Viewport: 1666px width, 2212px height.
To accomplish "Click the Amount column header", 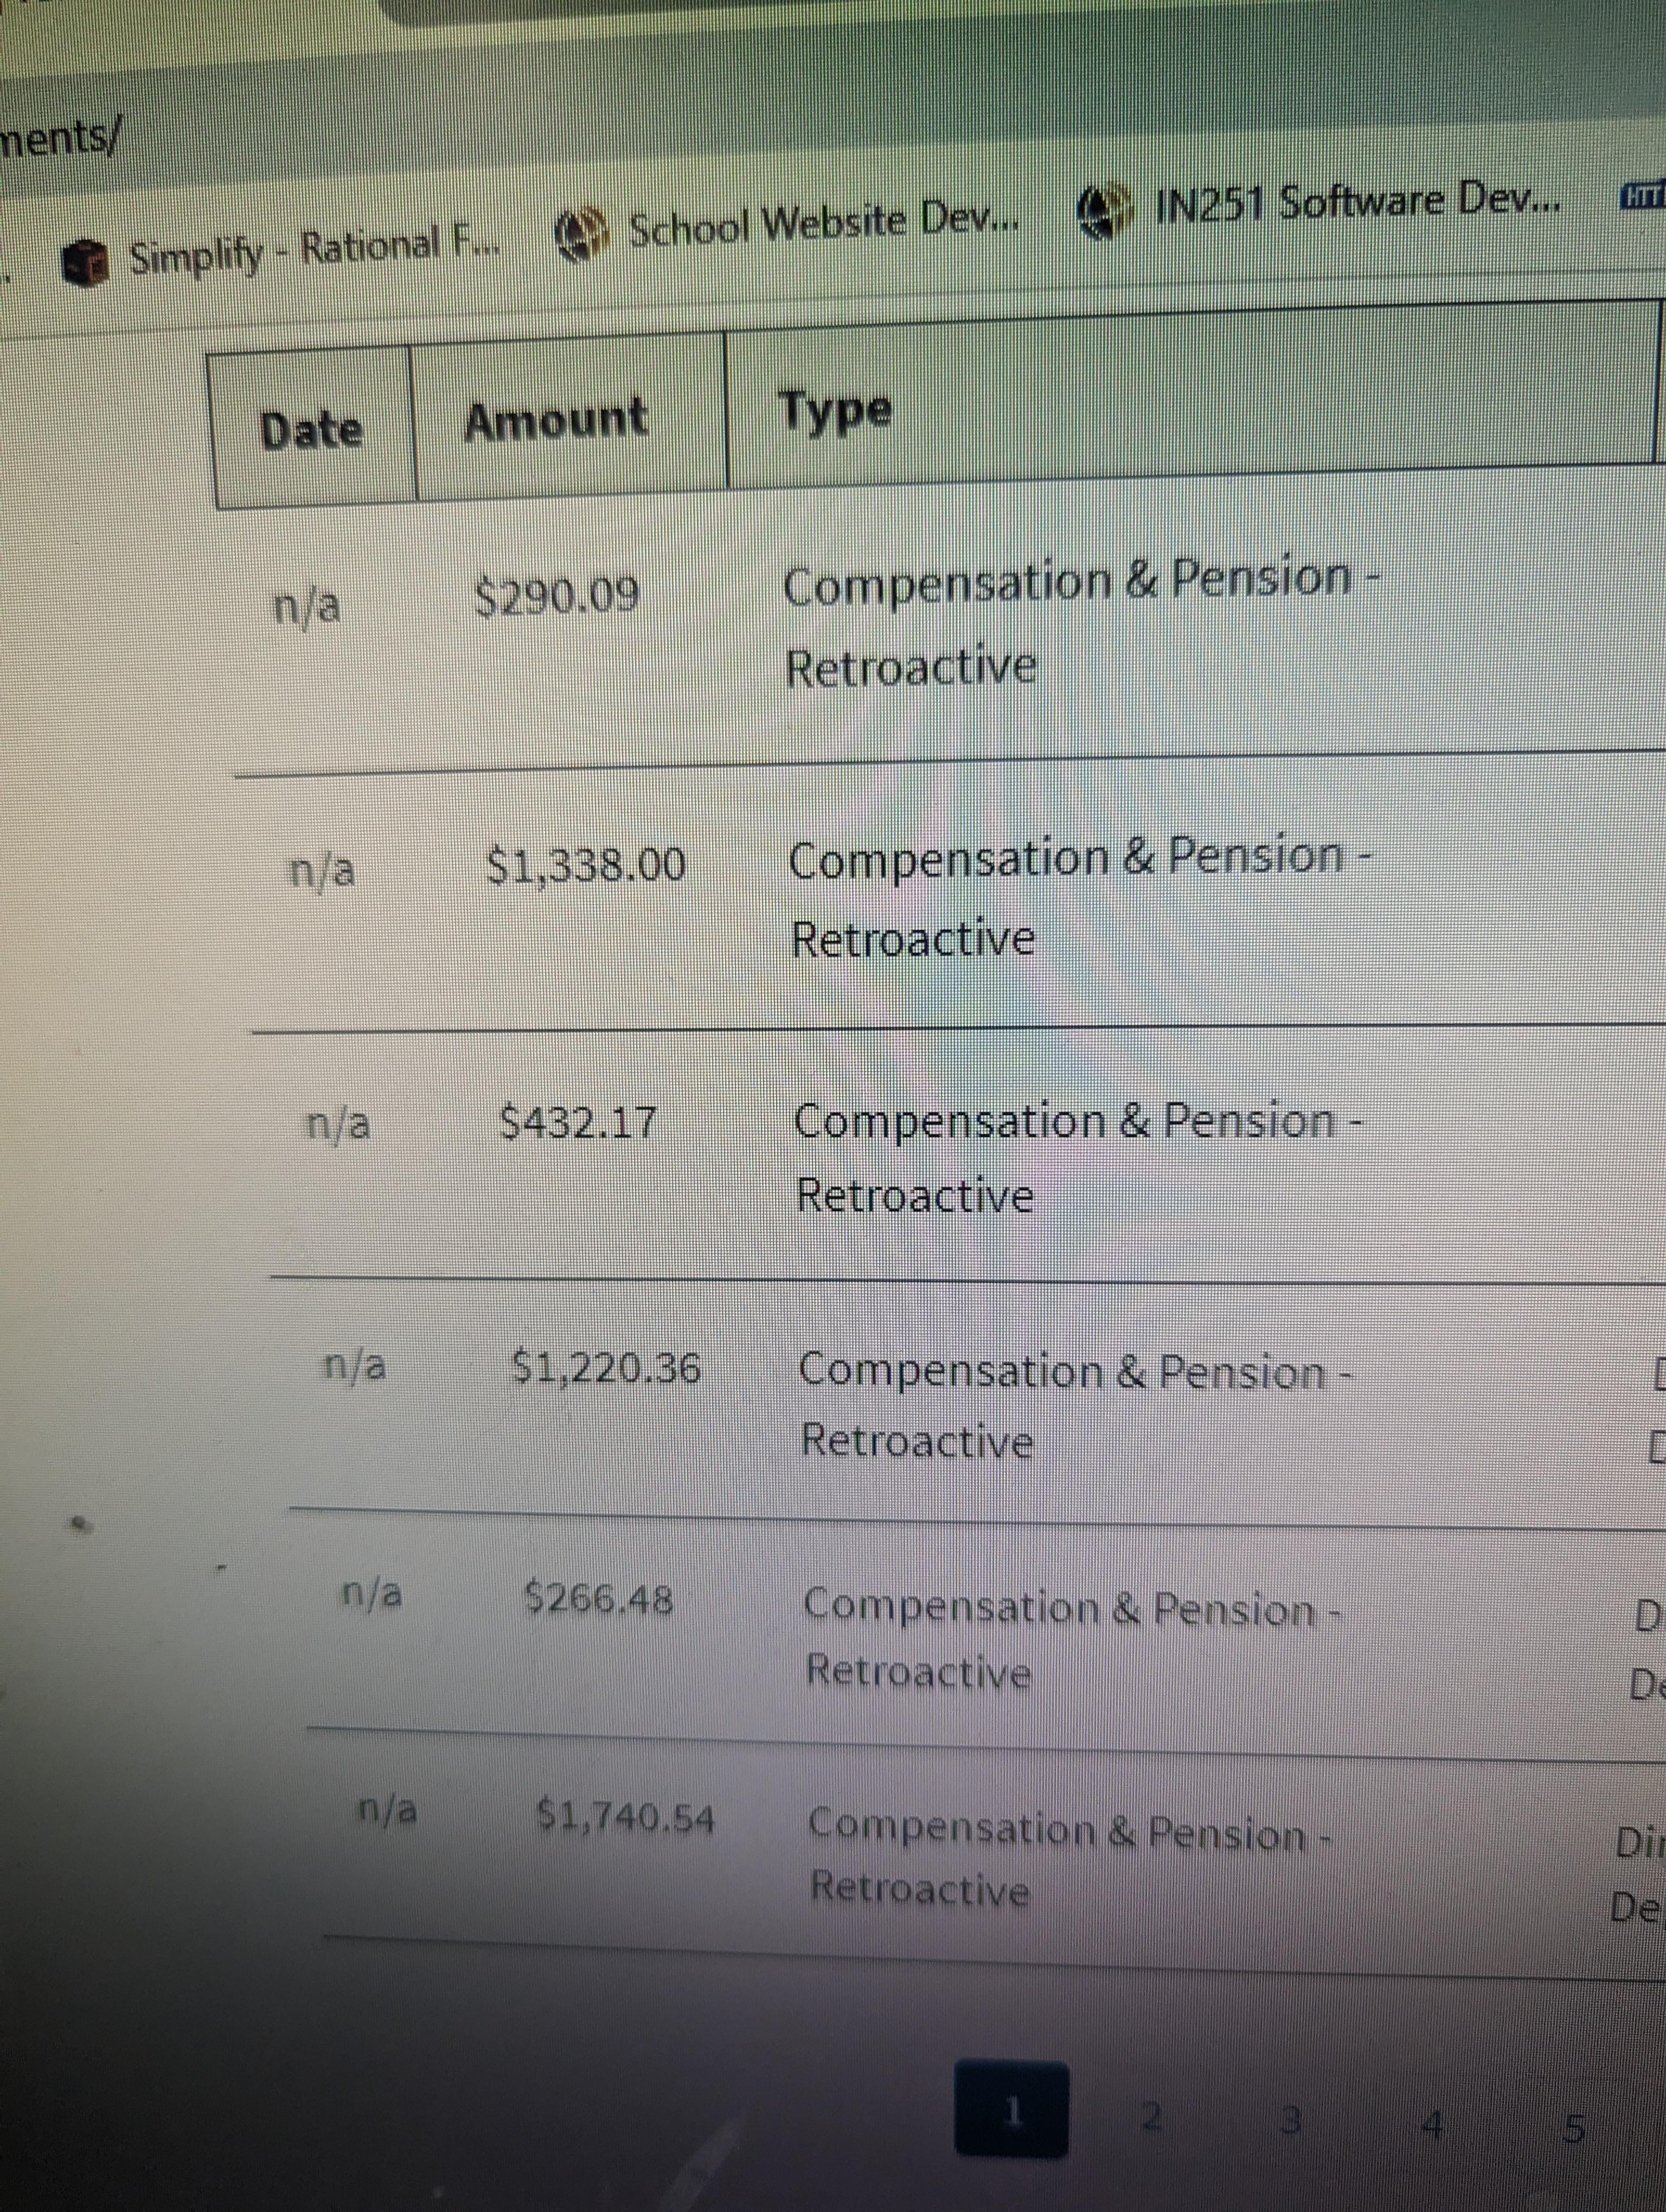I will pos(556,419).
